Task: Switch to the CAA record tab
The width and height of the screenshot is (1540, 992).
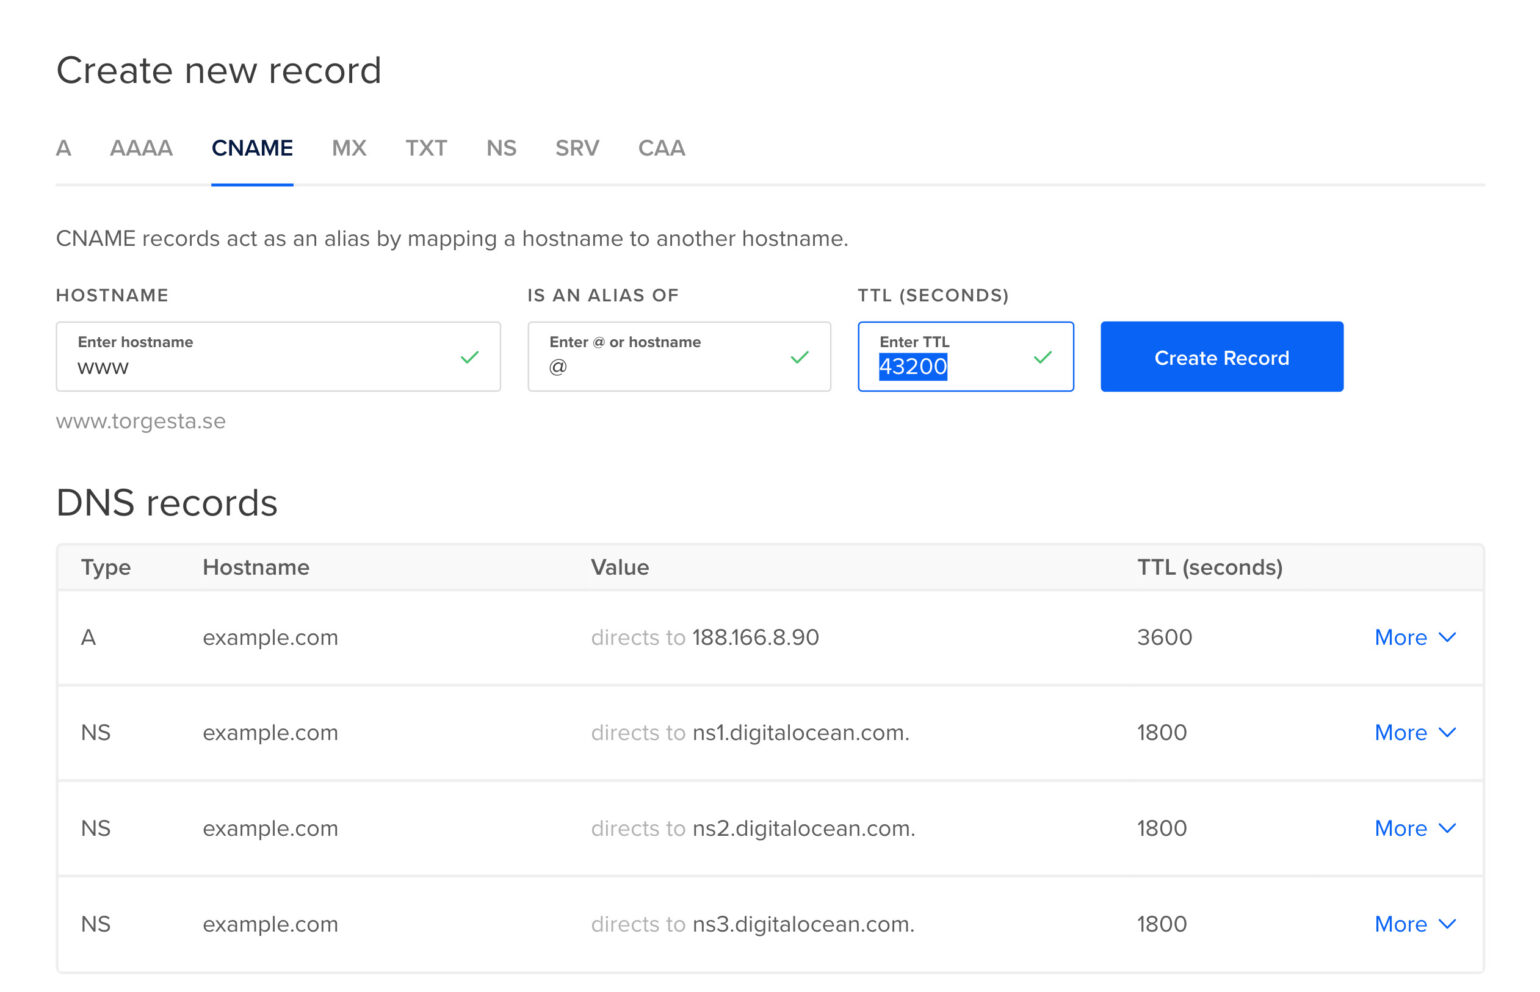Action: [661, 148]
